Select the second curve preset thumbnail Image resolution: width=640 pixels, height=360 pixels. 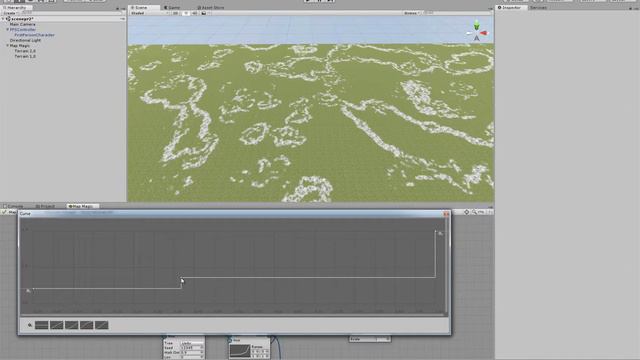pyautogui.click(x=57, y=325)
